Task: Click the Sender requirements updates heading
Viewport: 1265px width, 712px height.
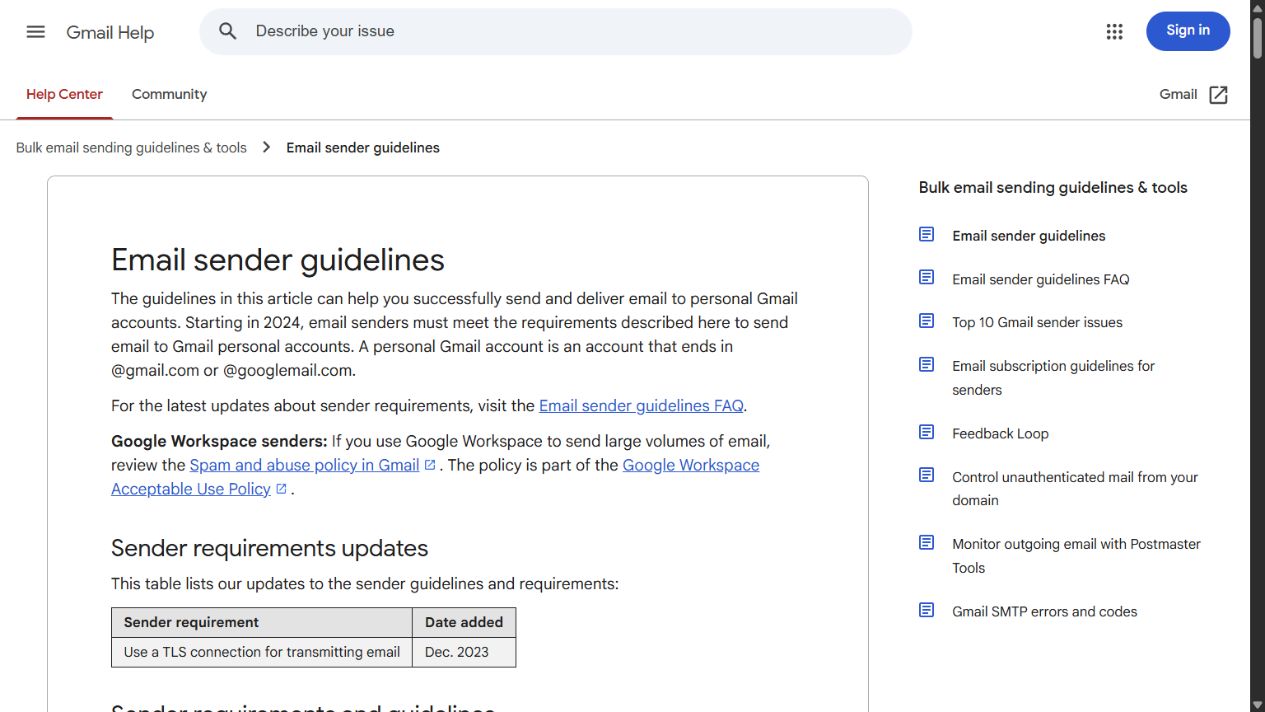Action: [x=269, y=548]
